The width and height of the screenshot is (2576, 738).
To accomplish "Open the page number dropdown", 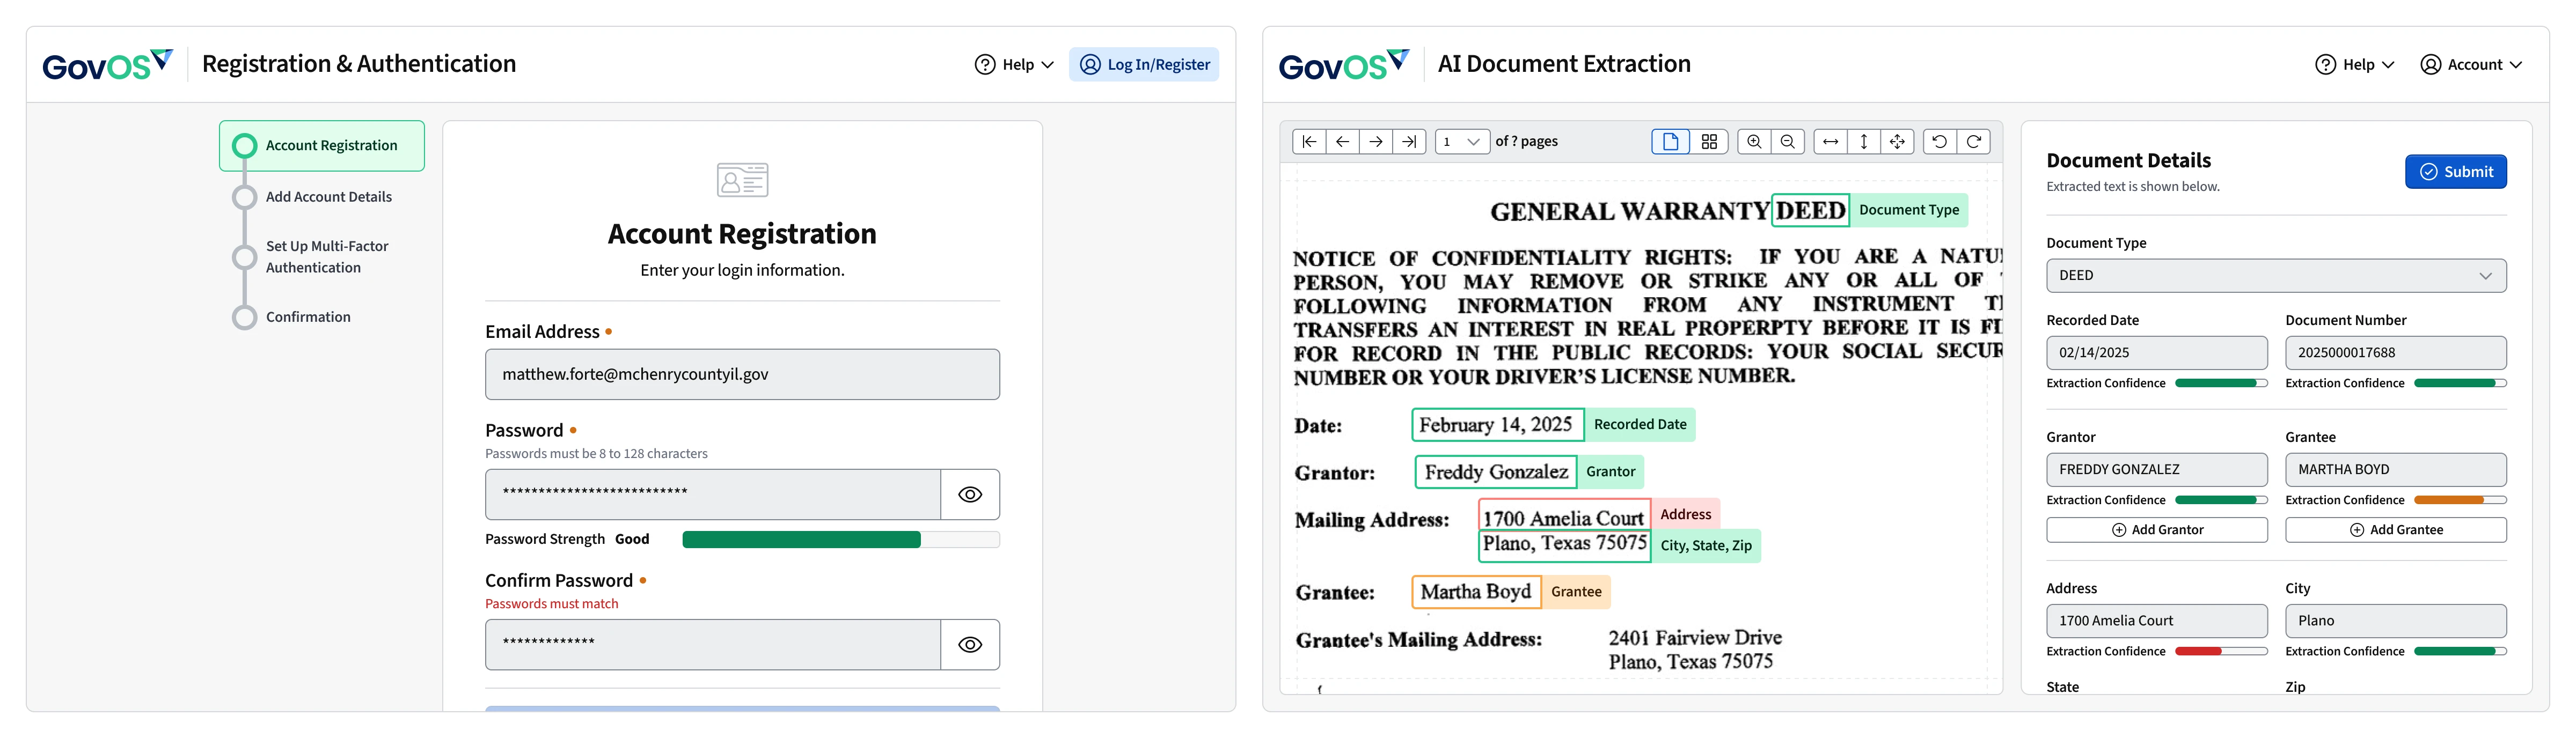I will (x=1461, y=142).
